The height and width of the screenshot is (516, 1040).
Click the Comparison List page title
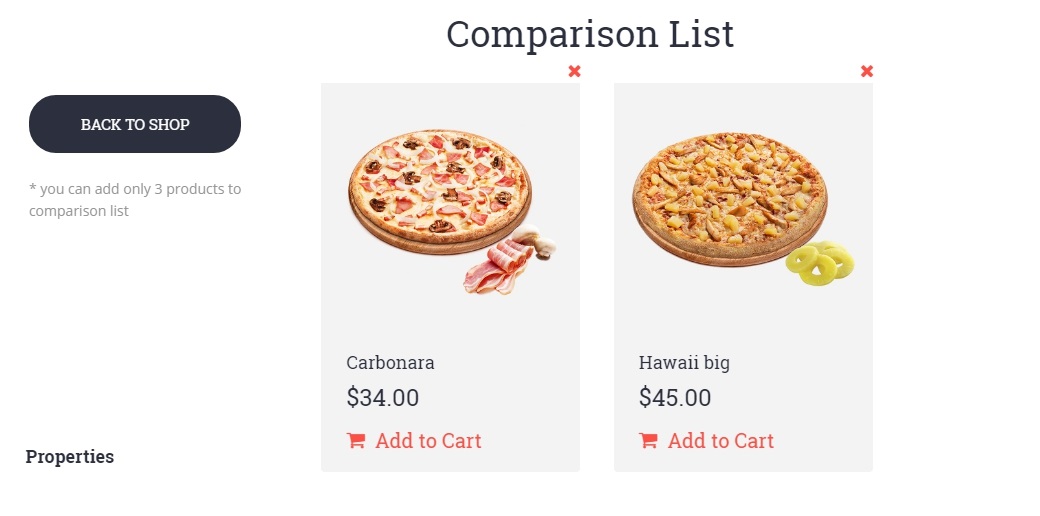590,34
